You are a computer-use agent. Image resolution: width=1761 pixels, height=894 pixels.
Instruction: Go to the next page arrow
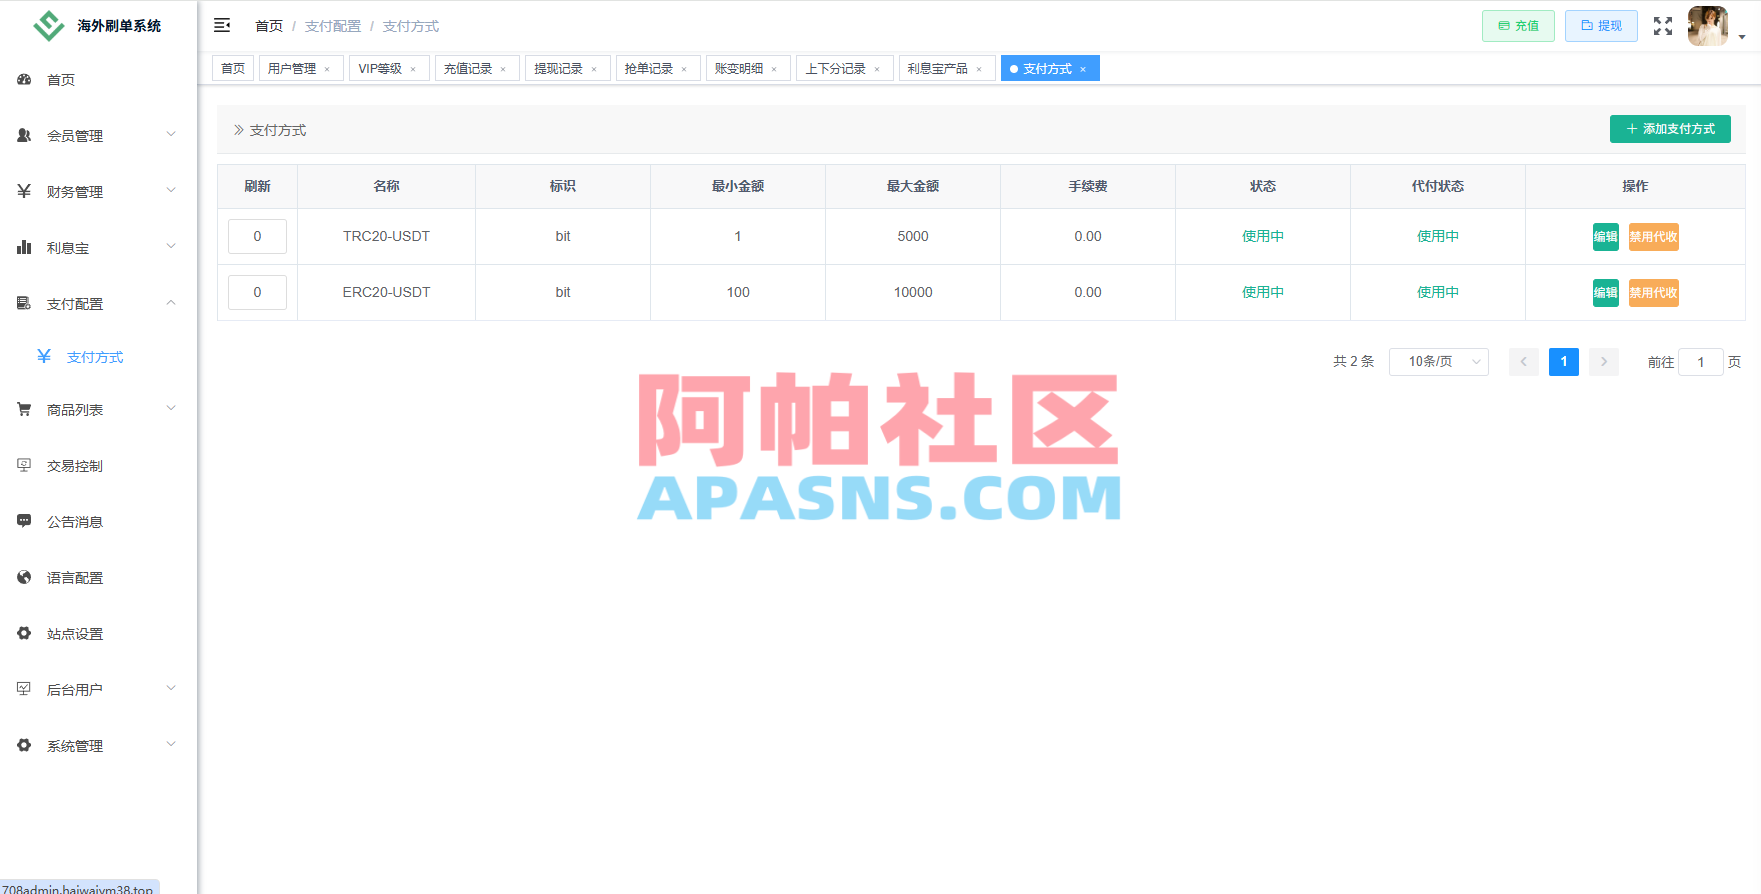pos(1604,362)
